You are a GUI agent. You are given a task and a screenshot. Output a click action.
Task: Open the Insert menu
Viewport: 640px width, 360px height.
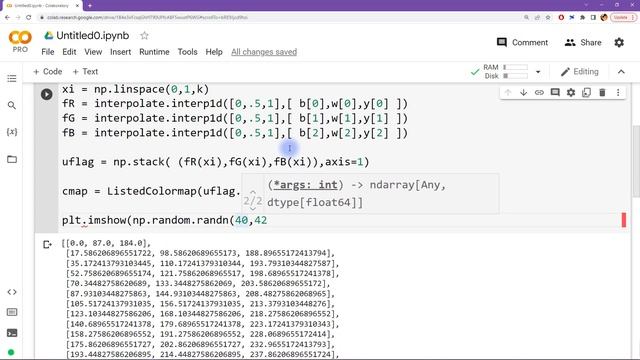[120, 52]
